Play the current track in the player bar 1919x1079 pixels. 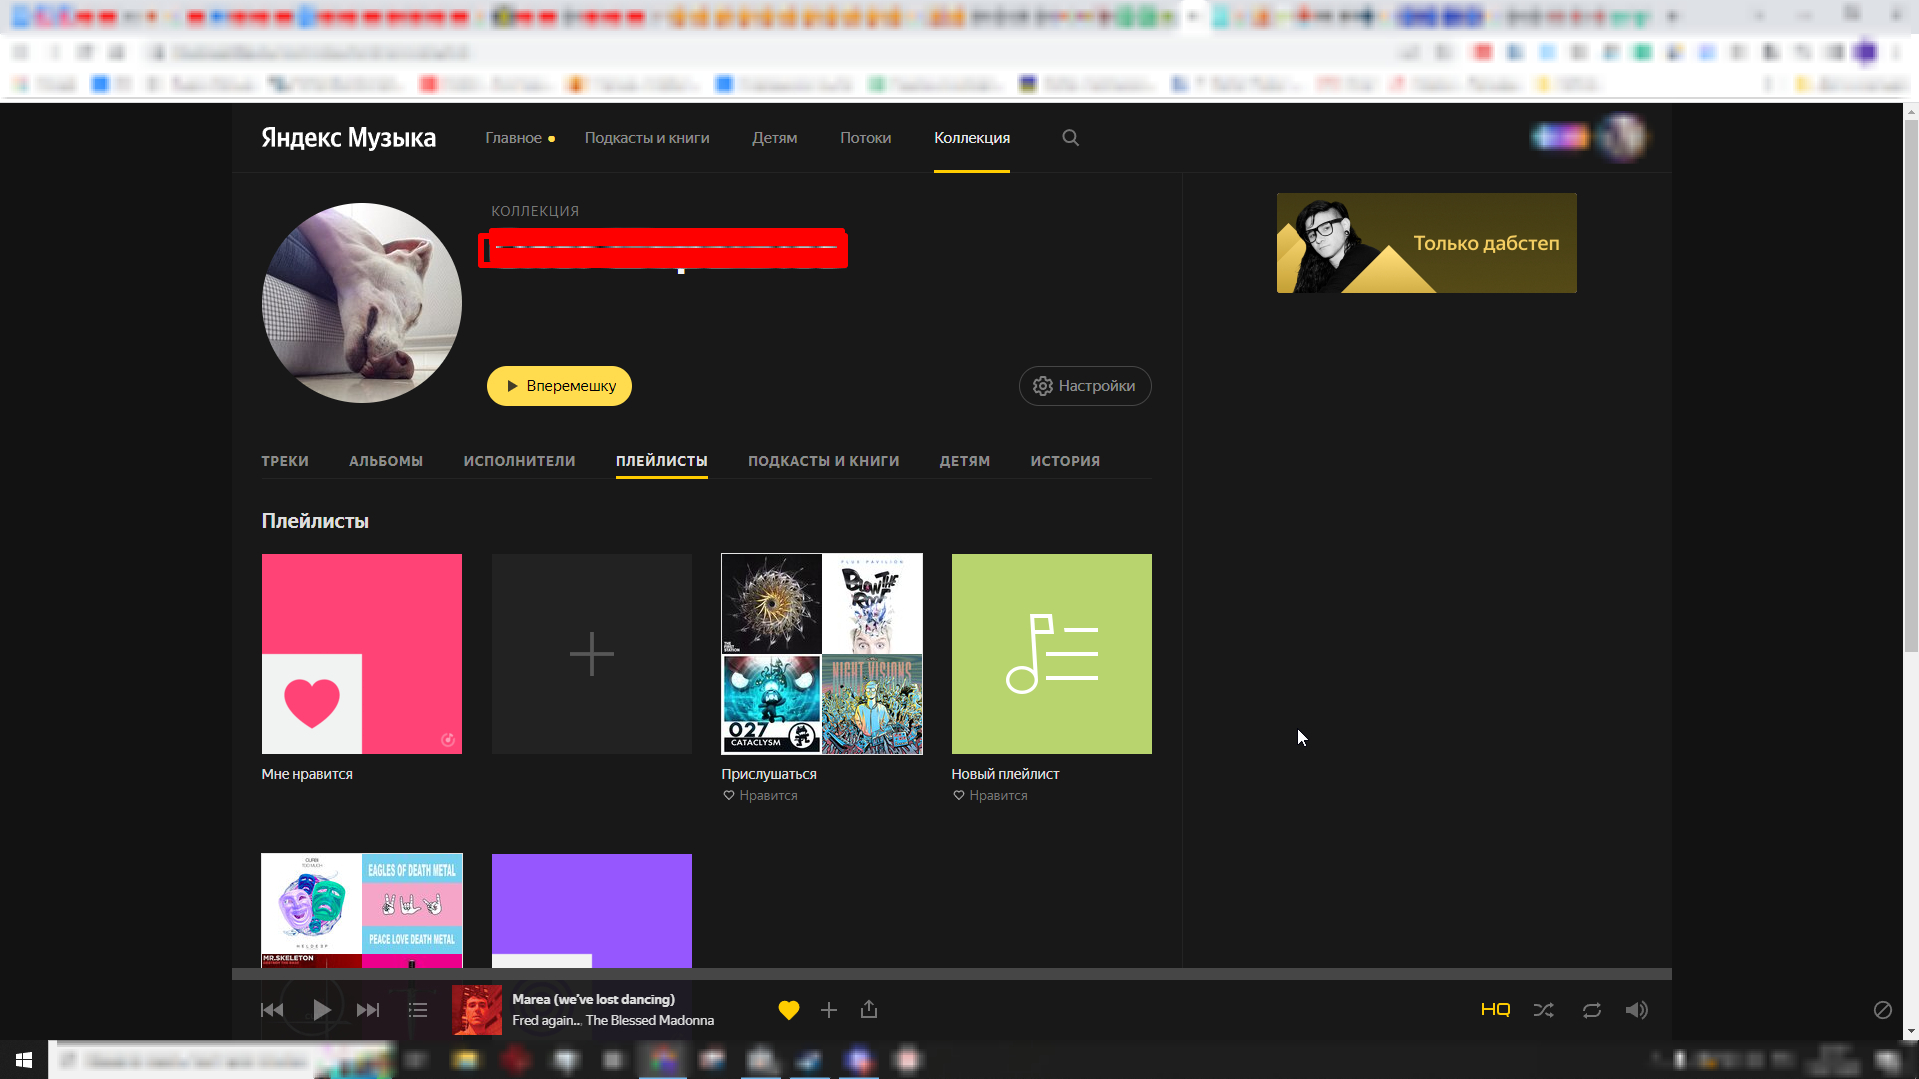(x=321, y=1010)
